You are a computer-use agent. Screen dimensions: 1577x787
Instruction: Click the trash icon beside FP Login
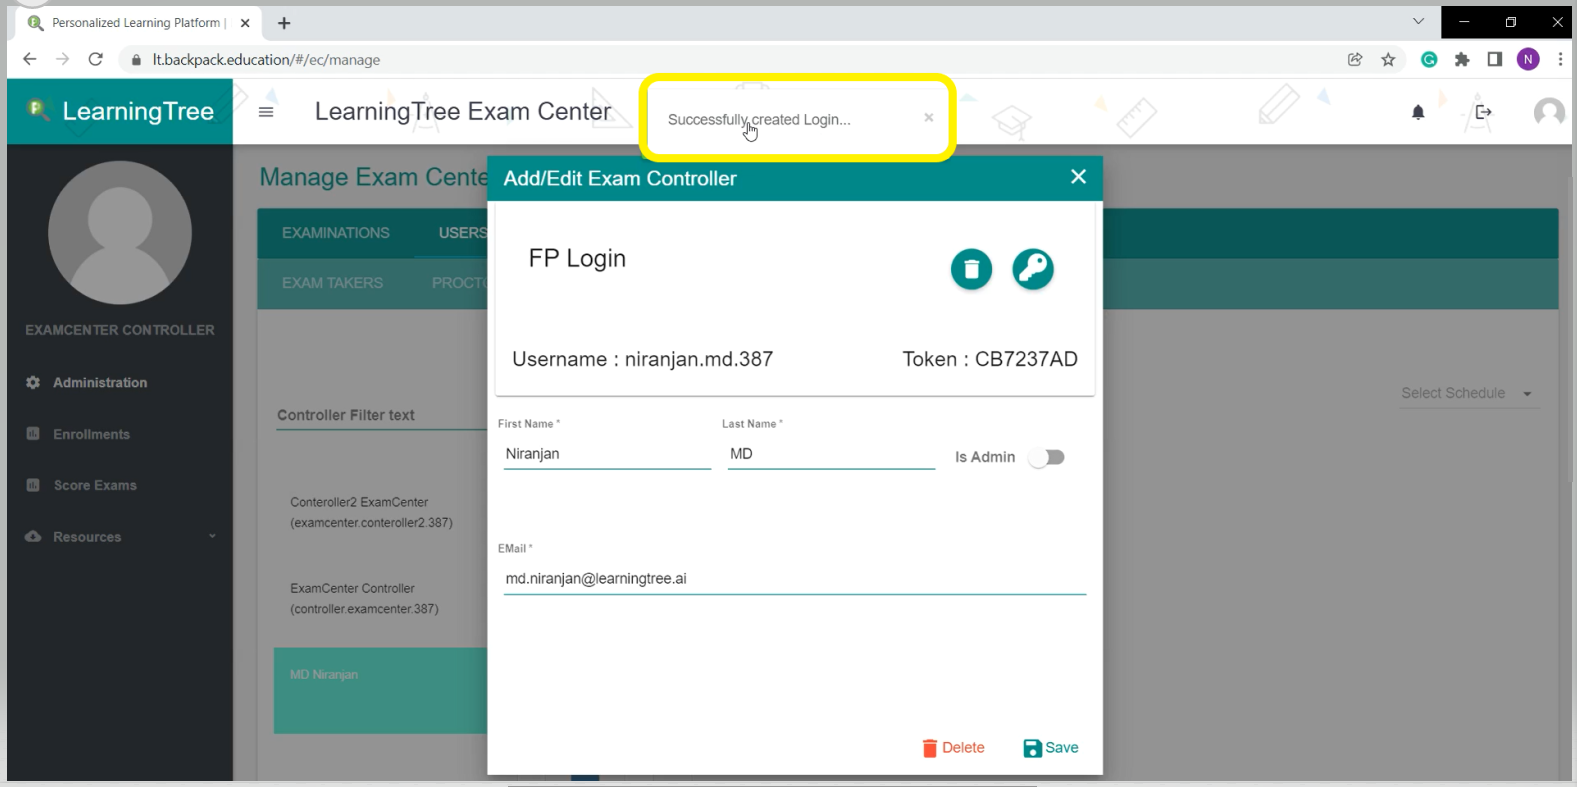click(971, 269)
